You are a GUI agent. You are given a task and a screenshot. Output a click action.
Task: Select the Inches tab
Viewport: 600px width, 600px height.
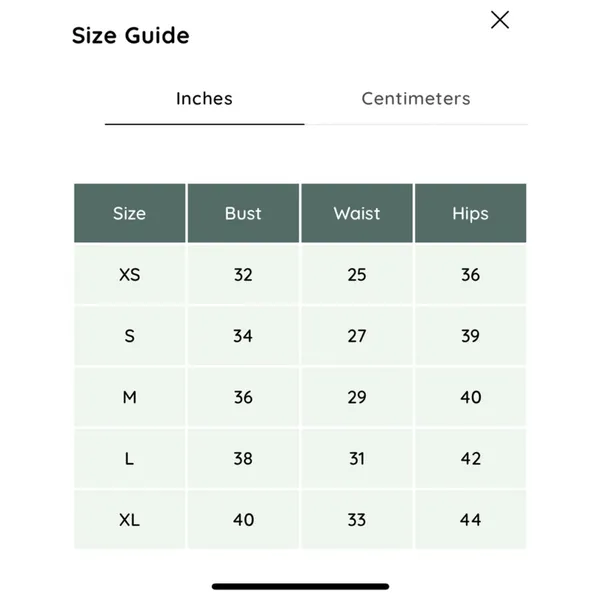click(x=204, y=99)
